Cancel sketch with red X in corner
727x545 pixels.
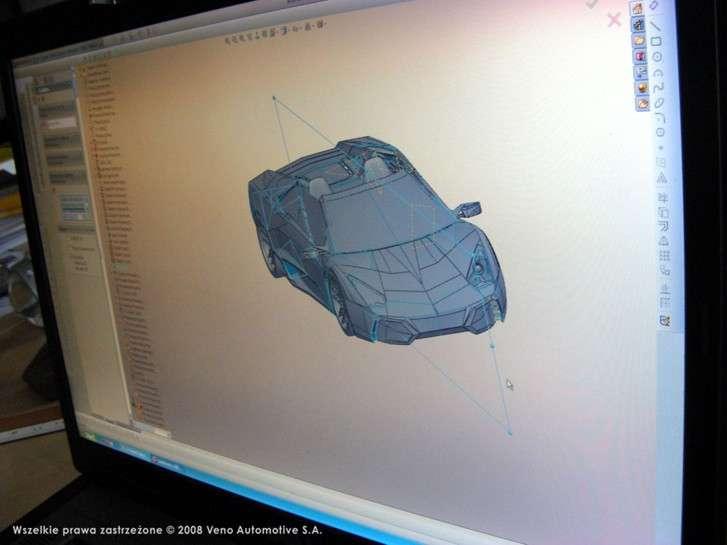[614, 19]
